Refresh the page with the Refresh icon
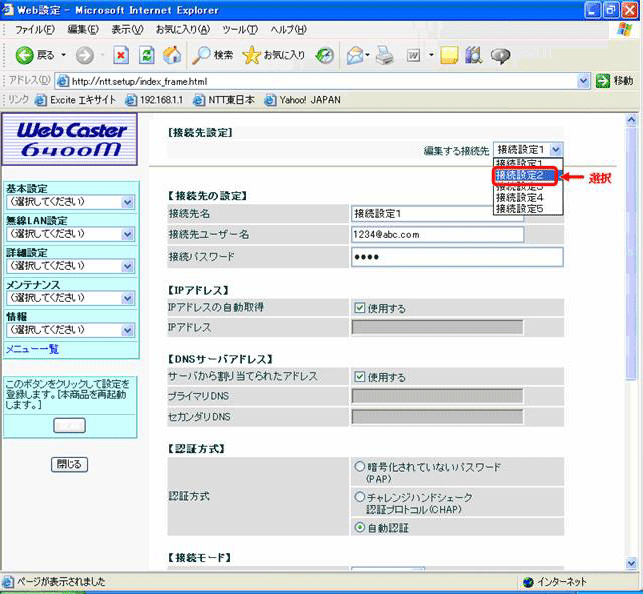643x594 pixels. (146, 55)
